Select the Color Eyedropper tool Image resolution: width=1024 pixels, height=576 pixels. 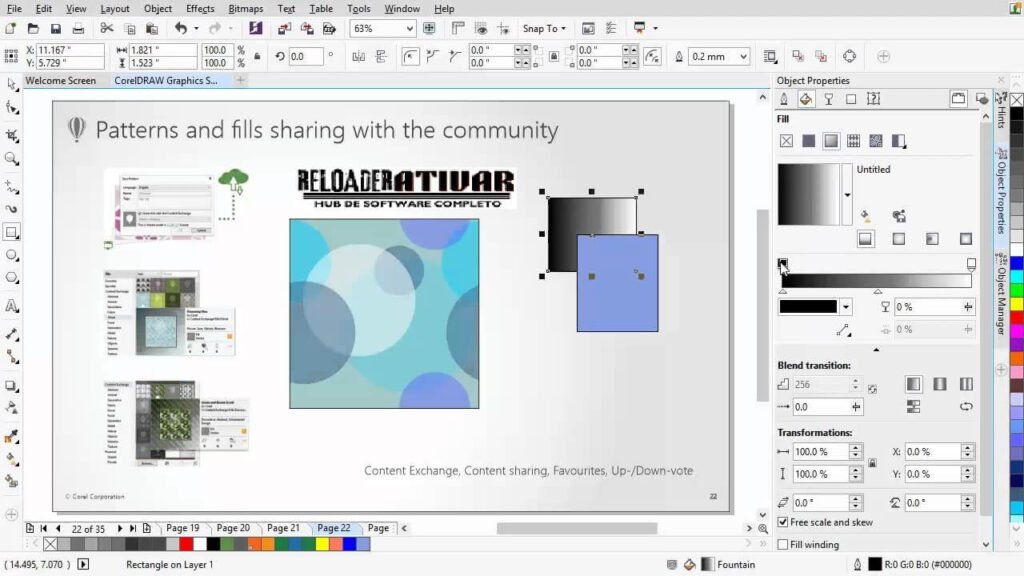point(12,436)
